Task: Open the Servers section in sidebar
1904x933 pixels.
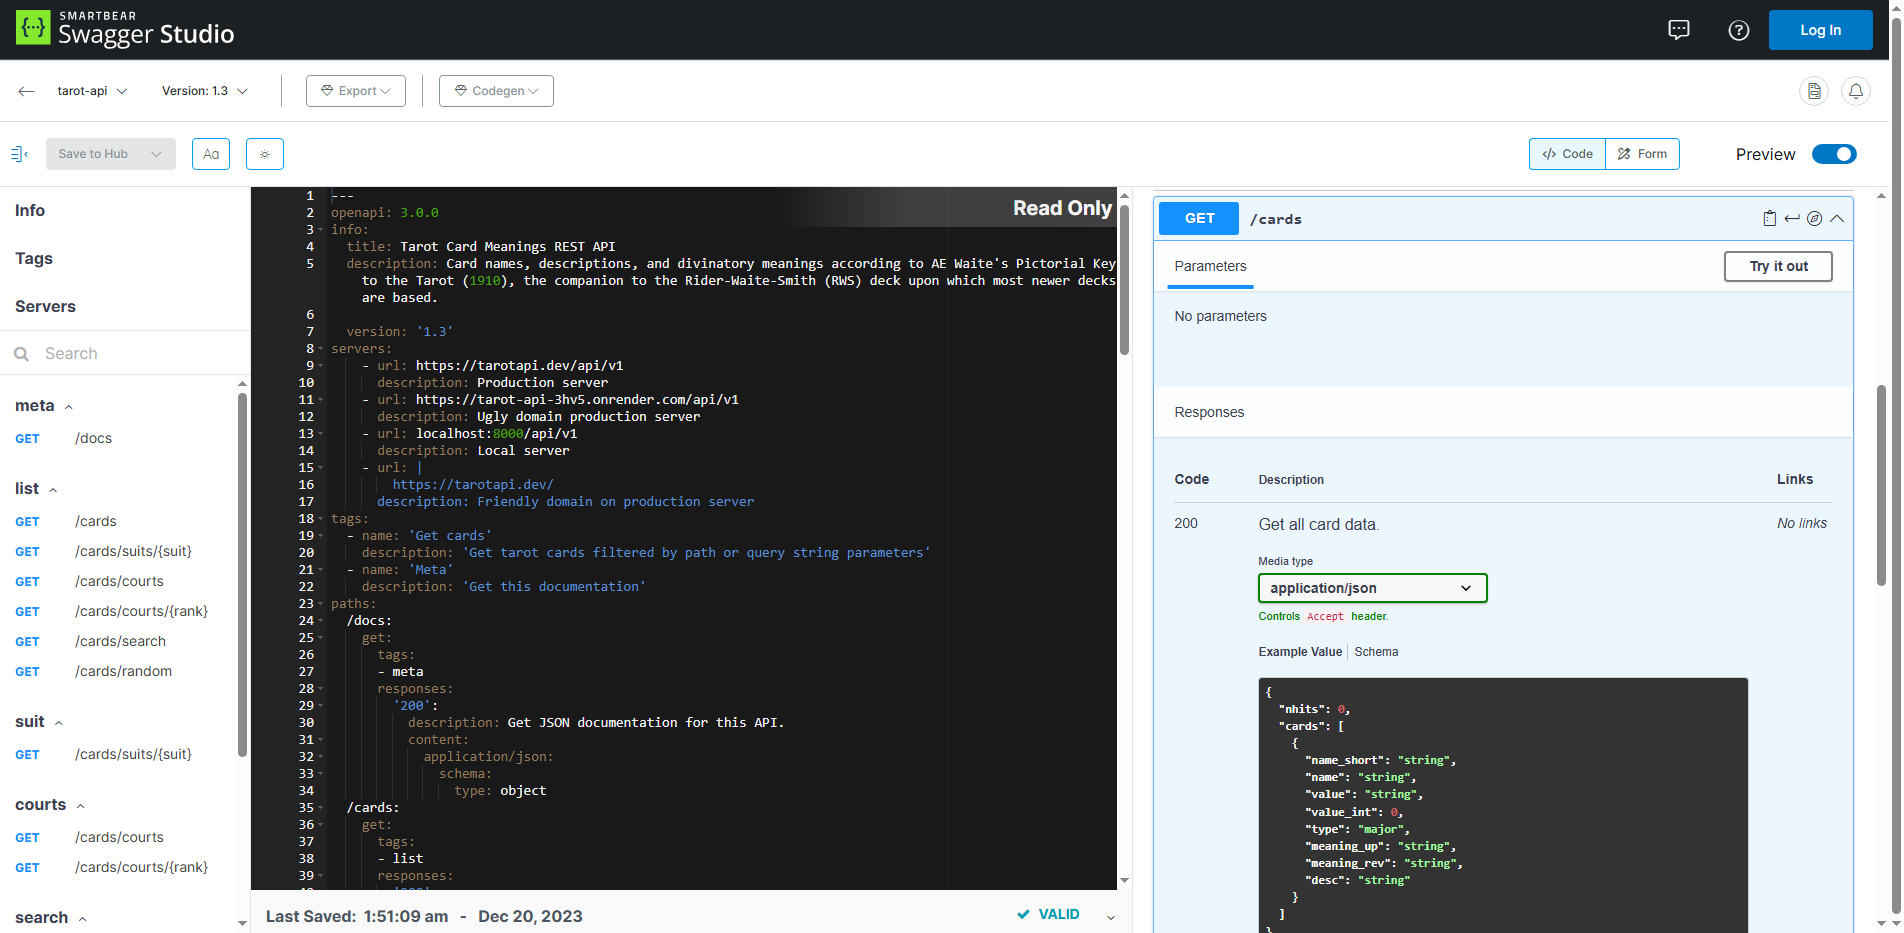Action: 45,307
